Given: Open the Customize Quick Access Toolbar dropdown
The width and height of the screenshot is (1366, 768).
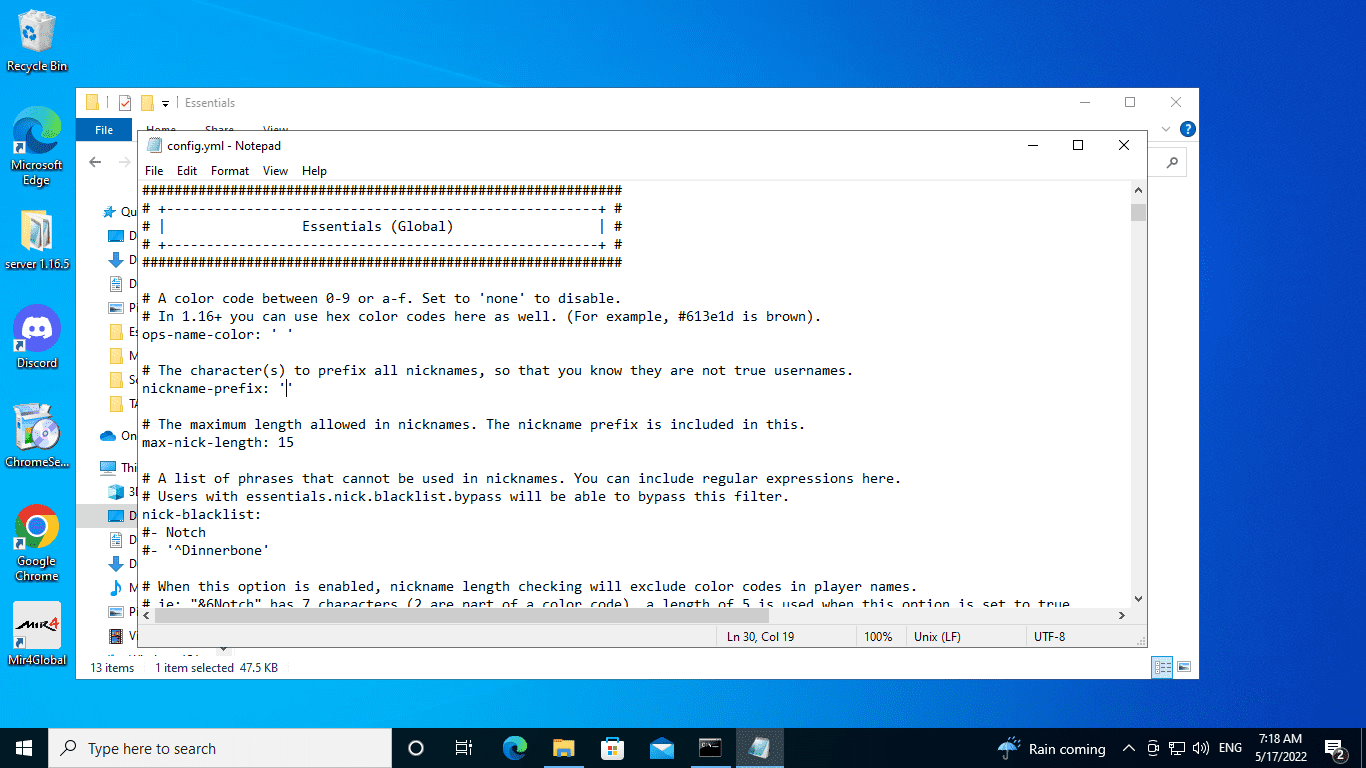Looking at the screenshot, I should [163, 103].
